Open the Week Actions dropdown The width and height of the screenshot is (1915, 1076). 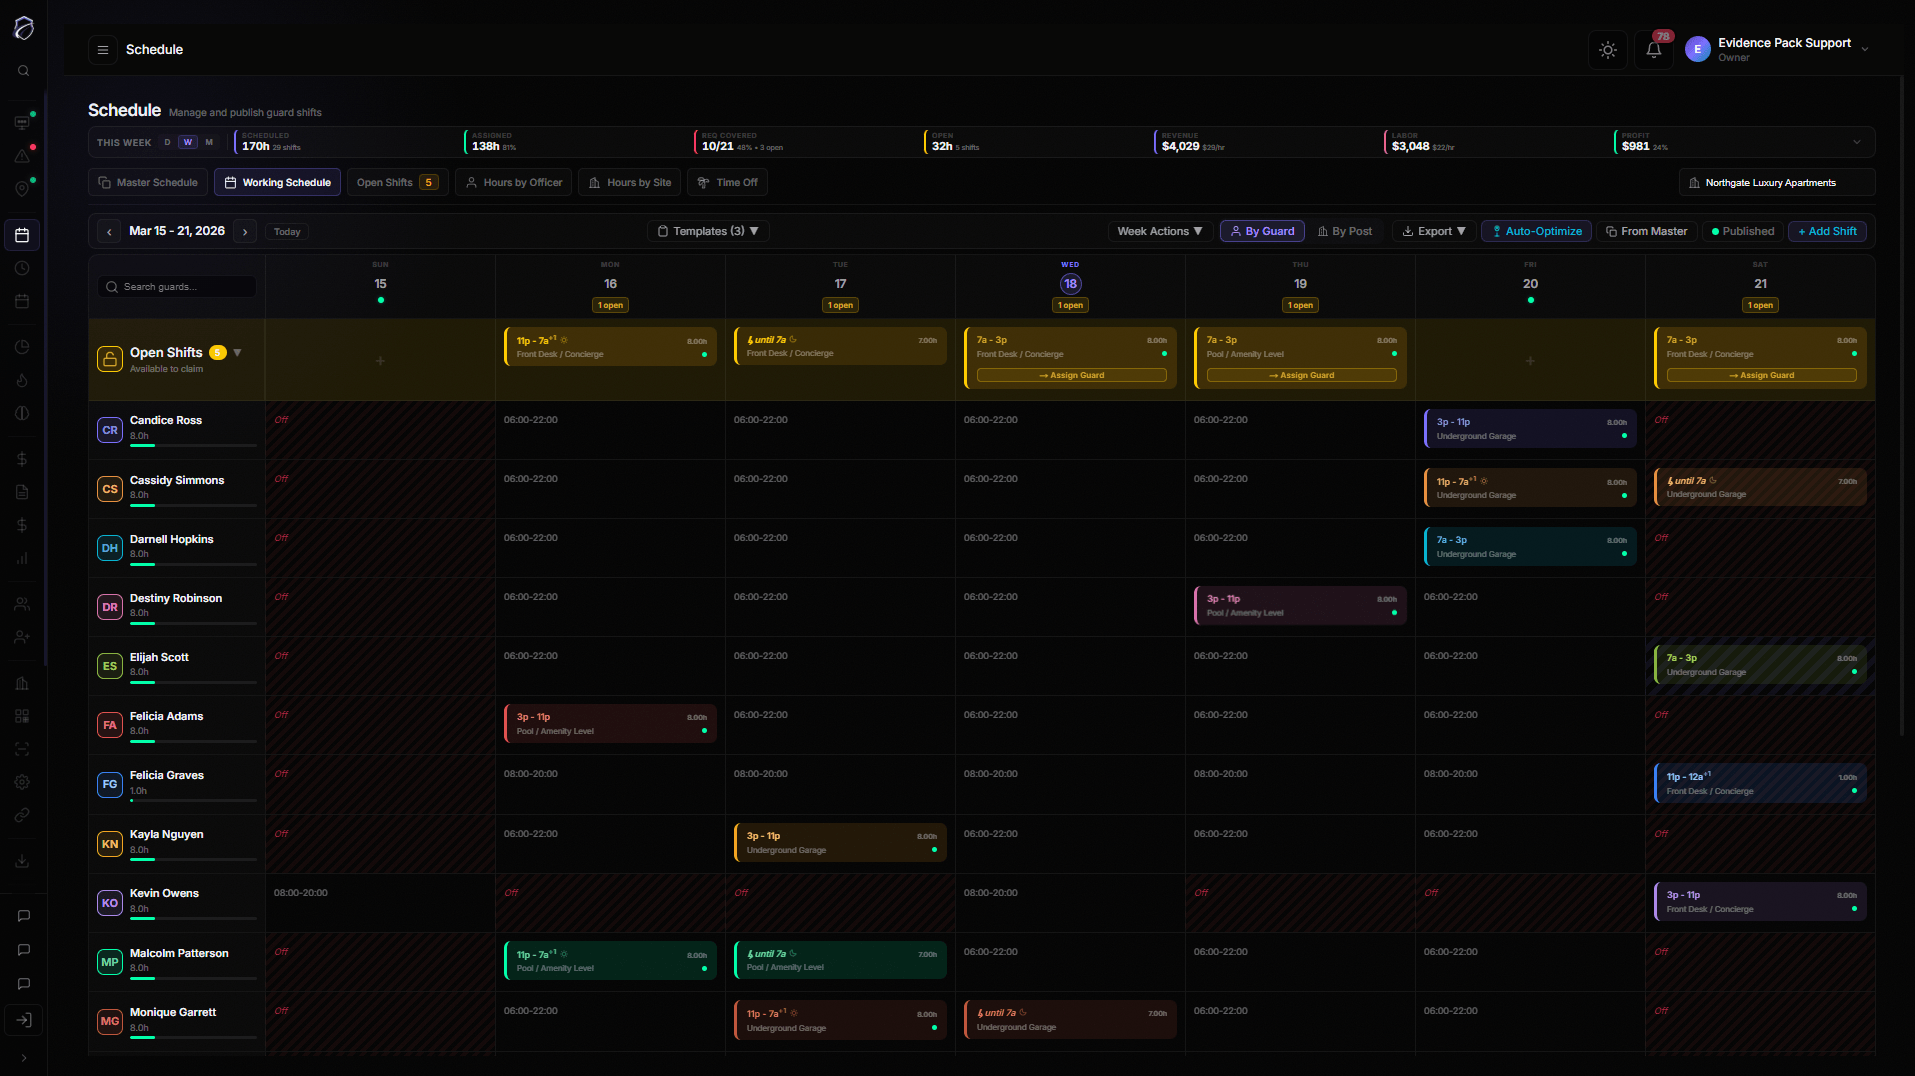tap(1159, 231)
